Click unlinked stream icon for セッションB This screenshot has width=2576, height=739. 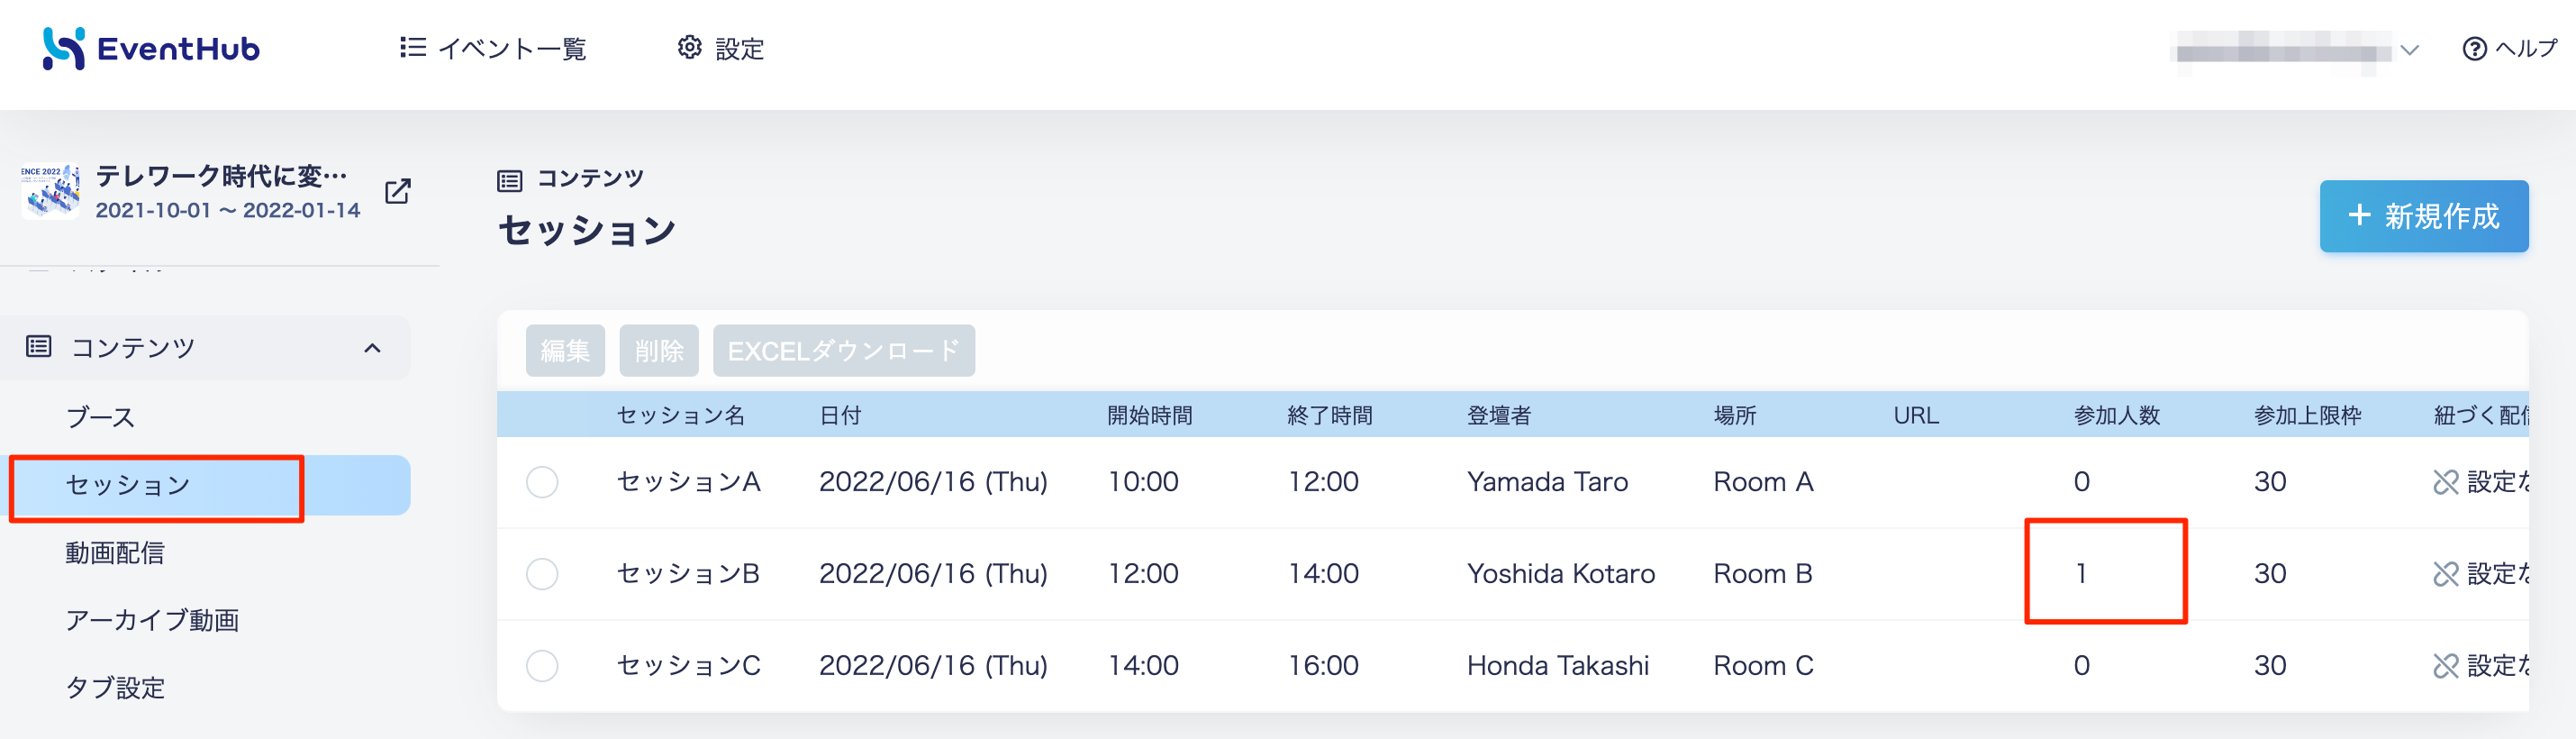point(2445,574)
